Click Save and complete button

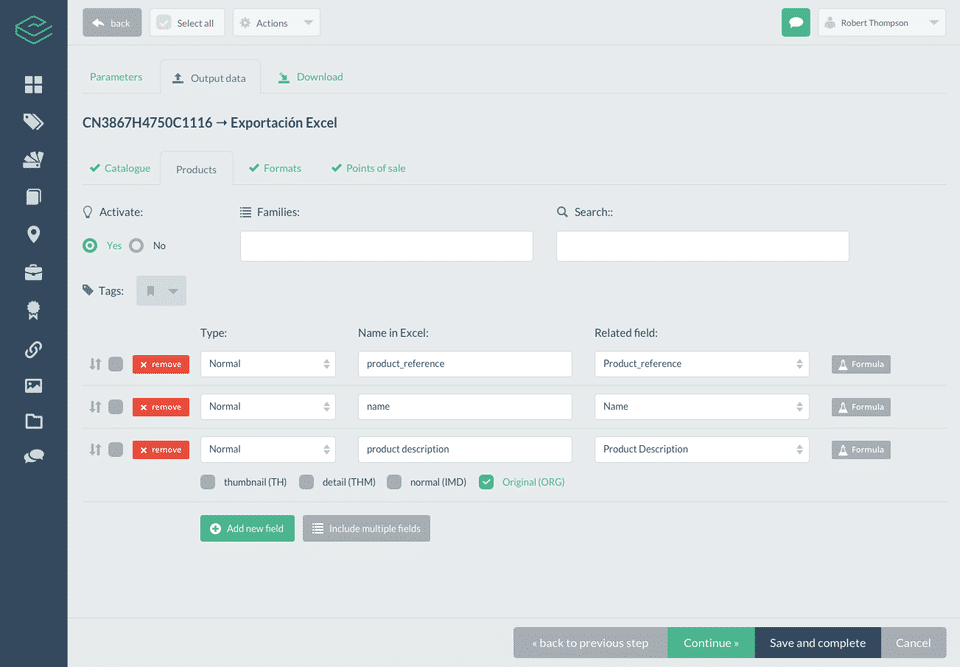coord(817,643)
